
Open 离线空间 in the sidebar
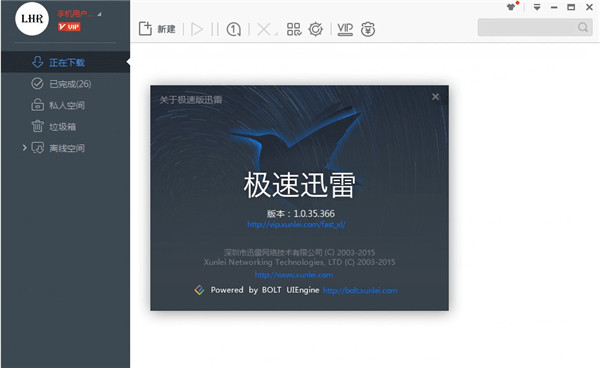click(x=65, y=148)
